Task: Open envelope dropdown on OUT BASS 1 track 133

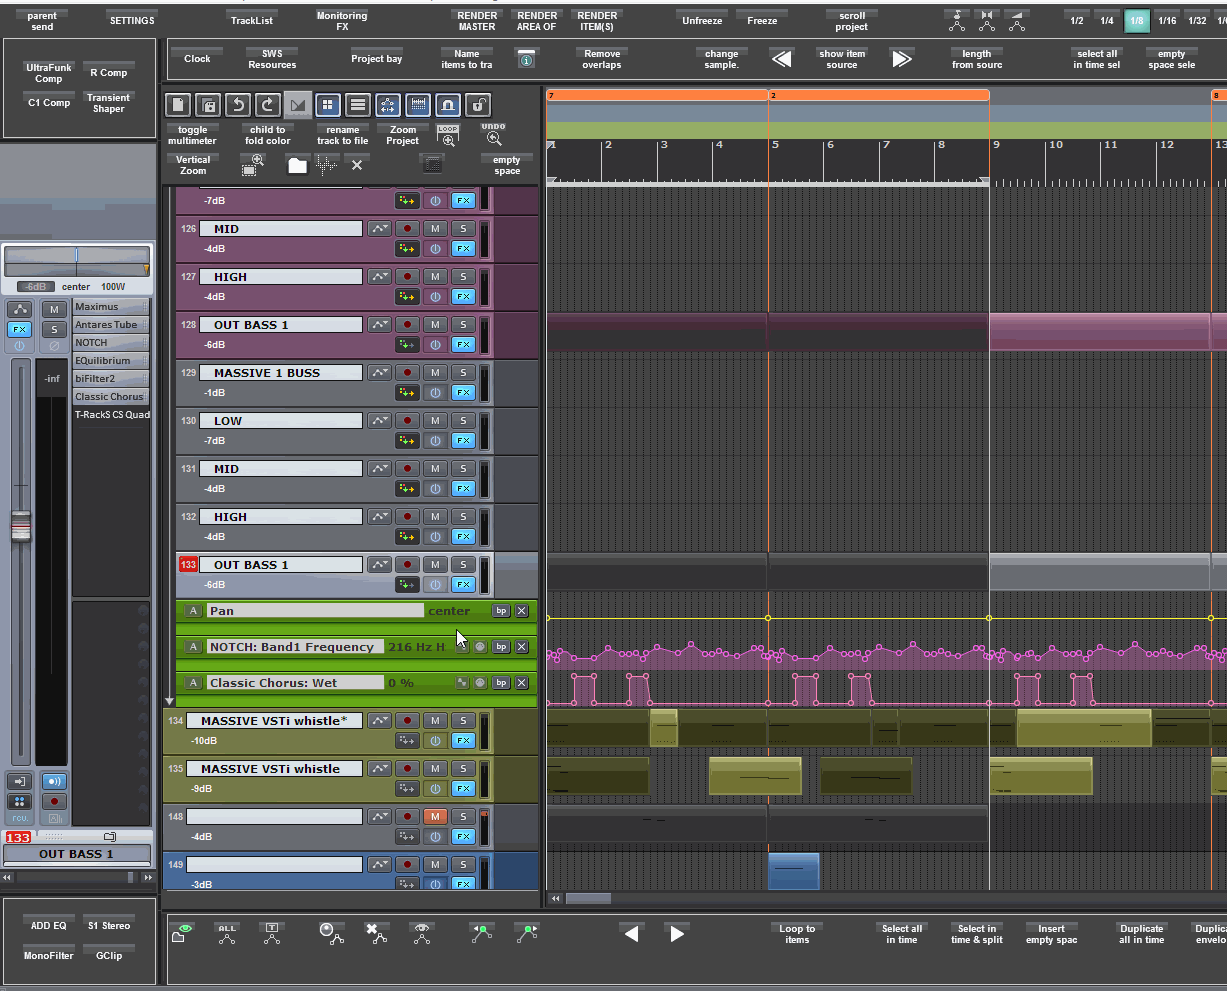Action: point(379,564)
